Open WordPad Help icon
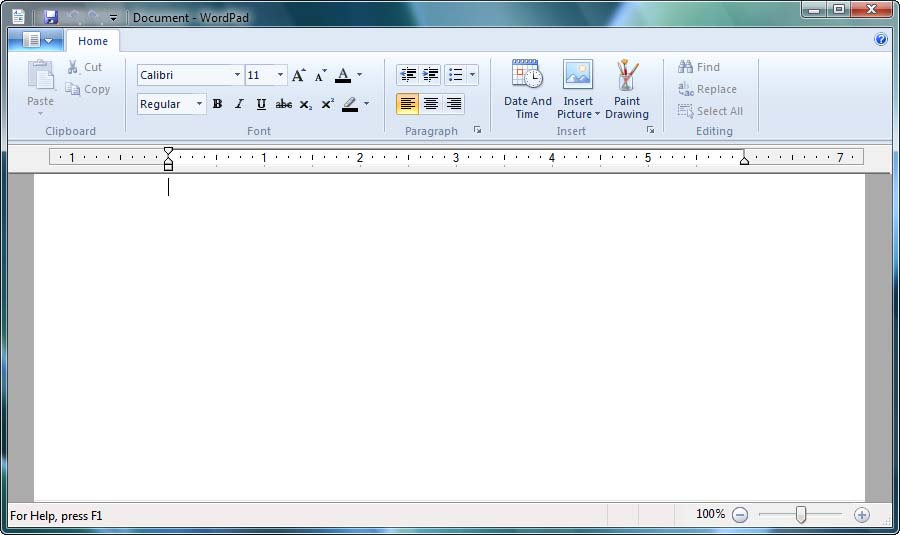This screenshot has height=535, width=900. (x=881, y=40)
